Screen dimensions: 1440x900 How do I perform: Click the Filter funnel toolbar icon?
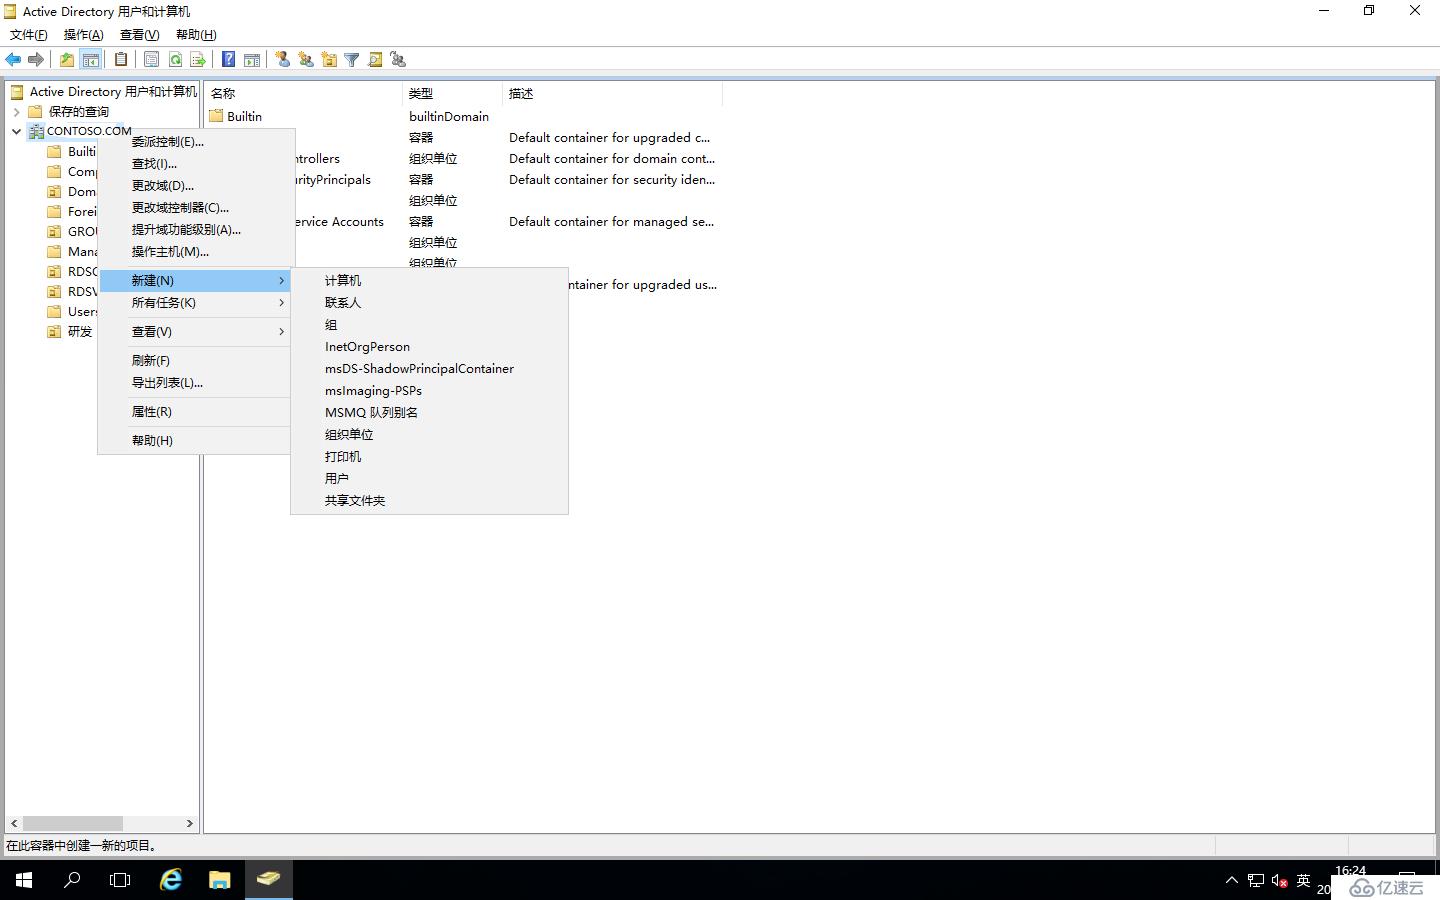pyautogui.click(x=352, y=60)
